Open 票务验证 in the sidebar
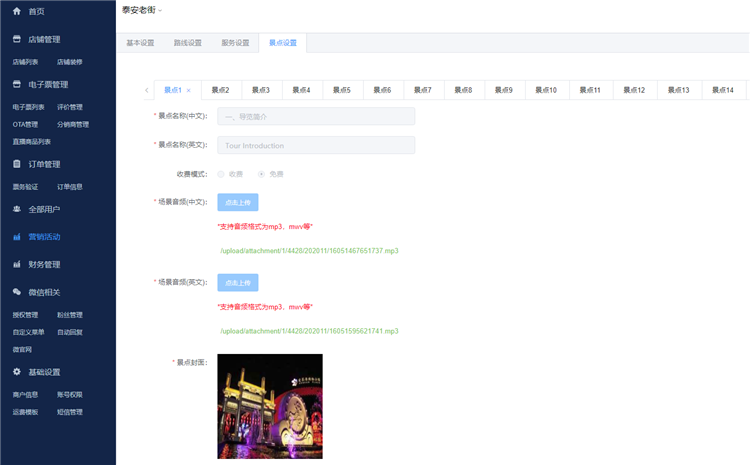750x465 pixels. tap(25, 187)
